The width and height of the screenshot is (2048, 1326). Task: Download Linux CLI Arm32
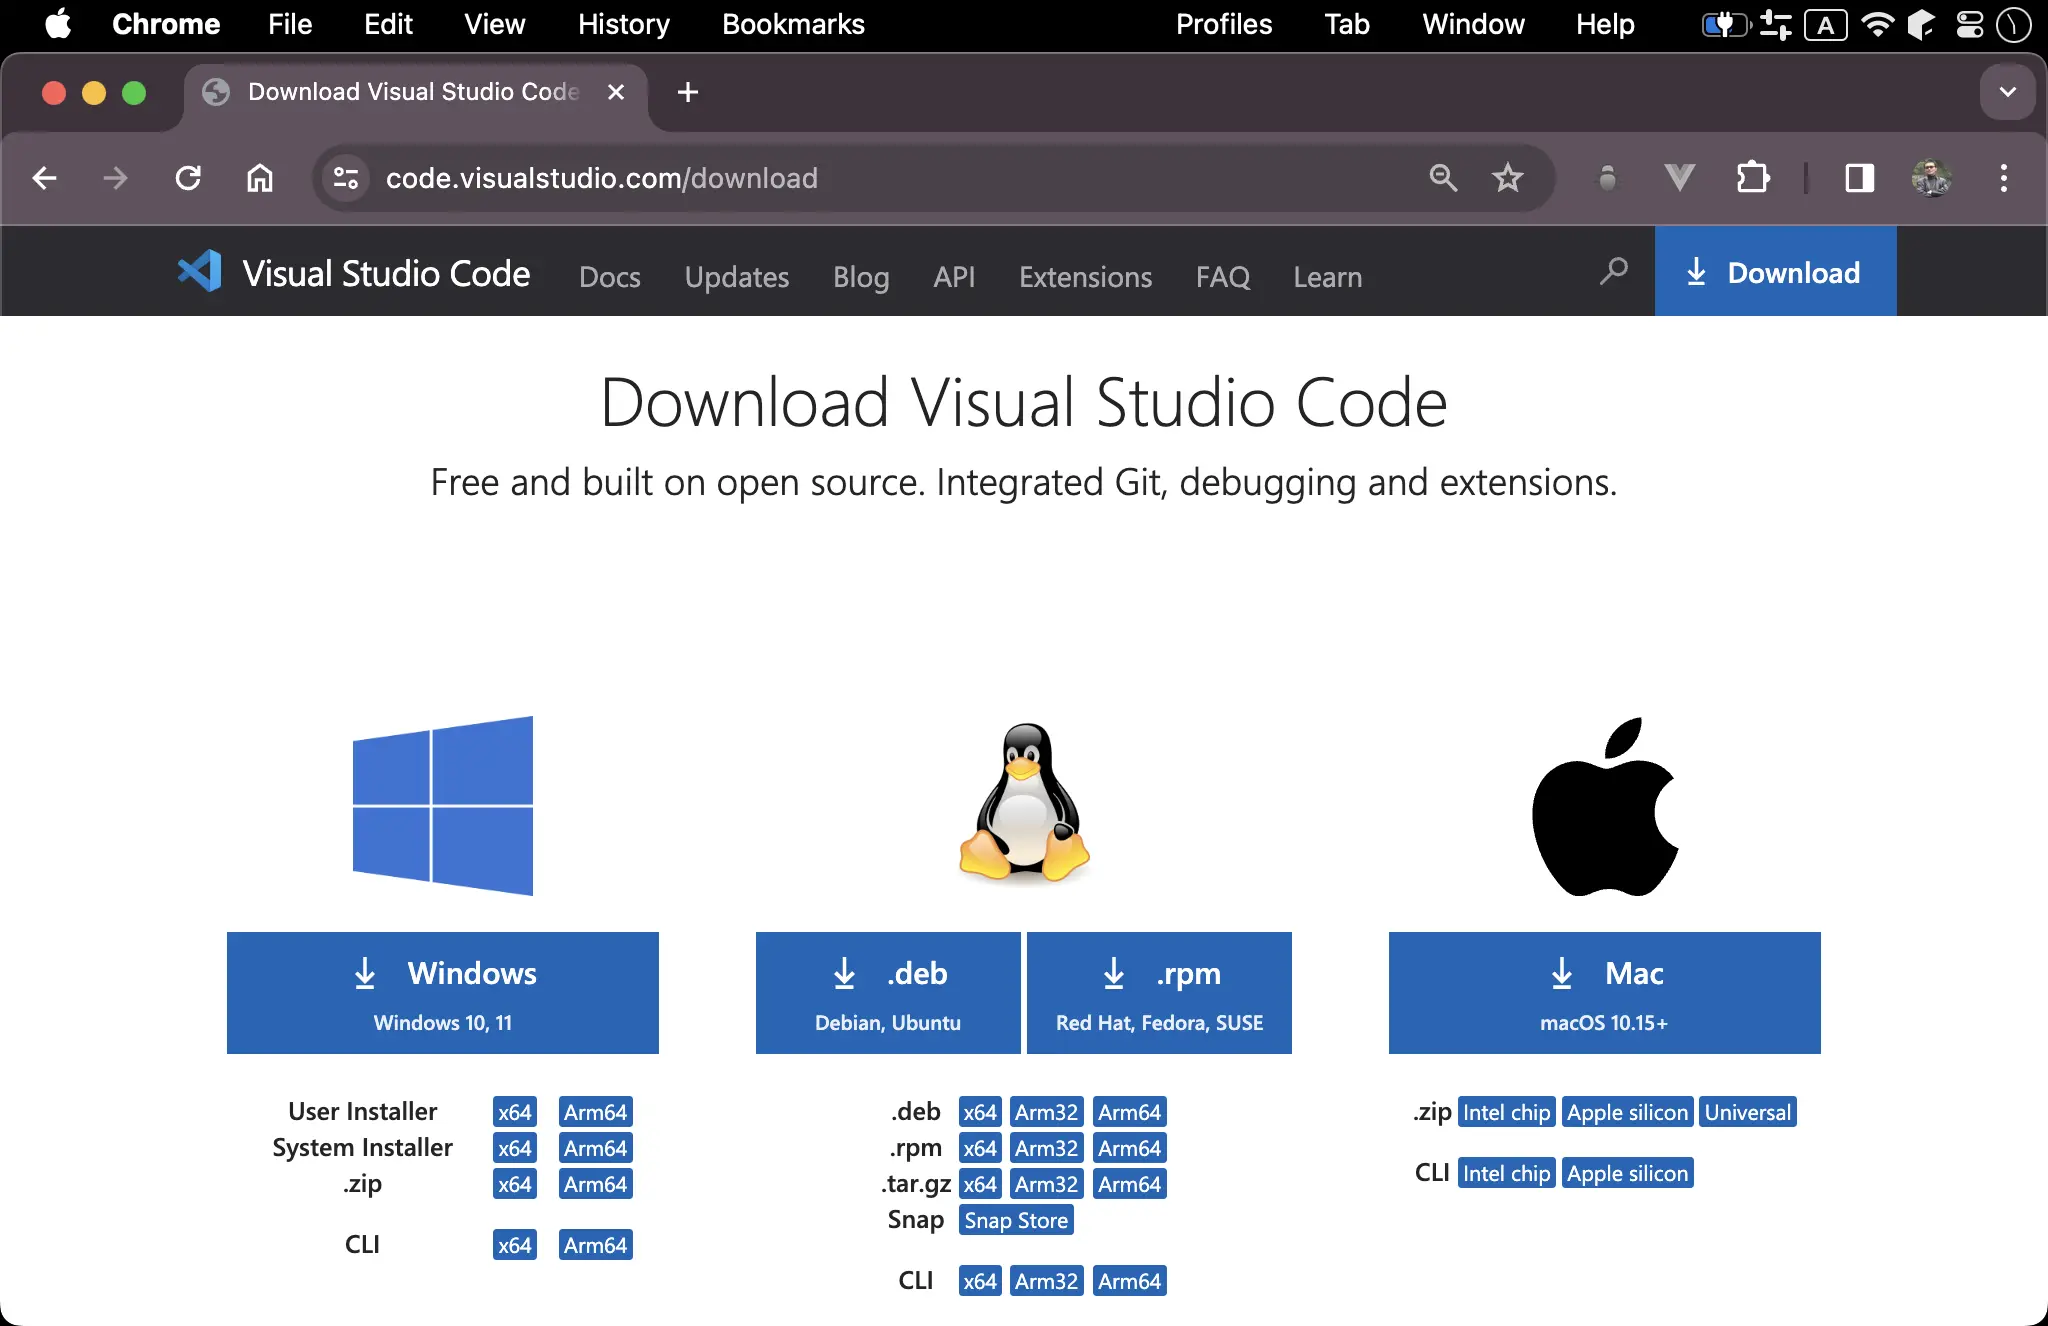point(1046,1281)
